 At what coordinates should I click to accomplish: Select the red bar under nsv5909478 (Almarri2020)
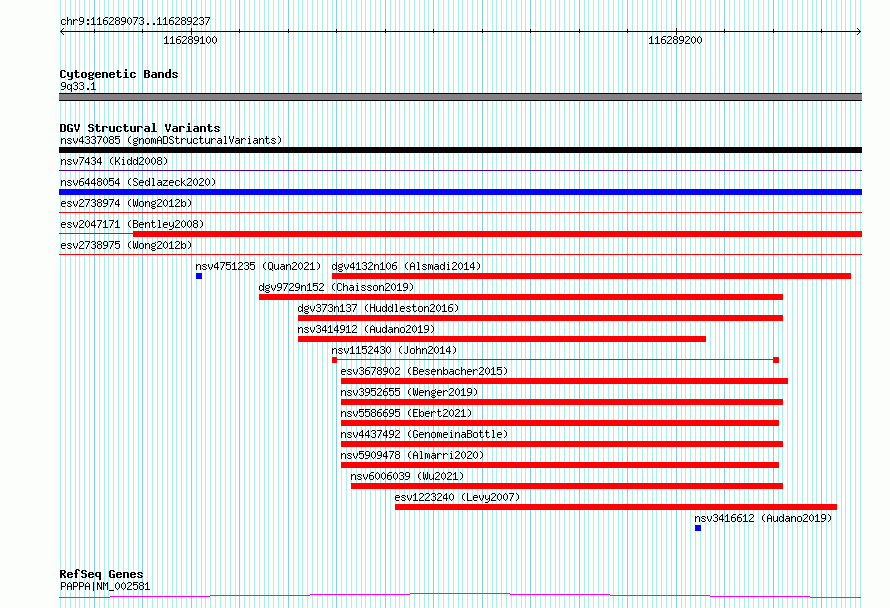coord(560,465)
